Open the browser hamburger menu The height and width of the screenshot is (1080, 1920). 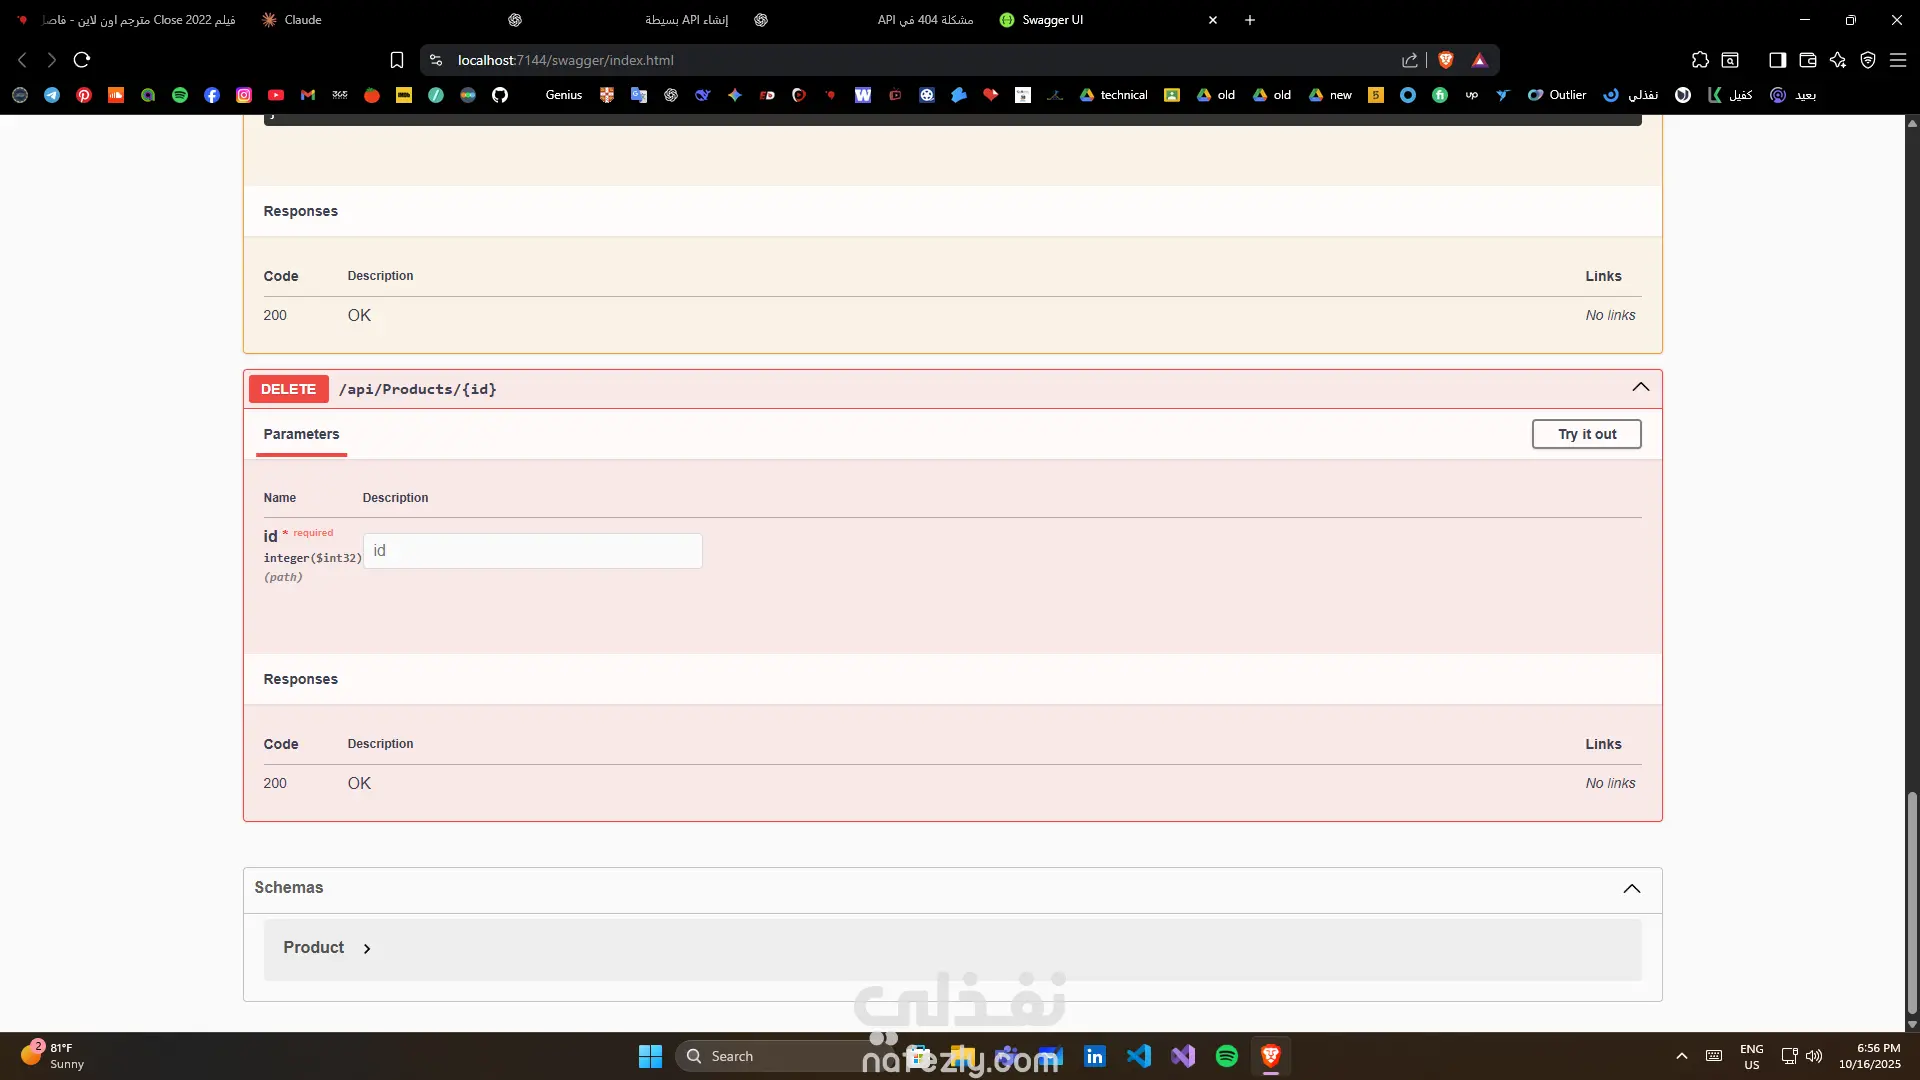(1898, 60)
